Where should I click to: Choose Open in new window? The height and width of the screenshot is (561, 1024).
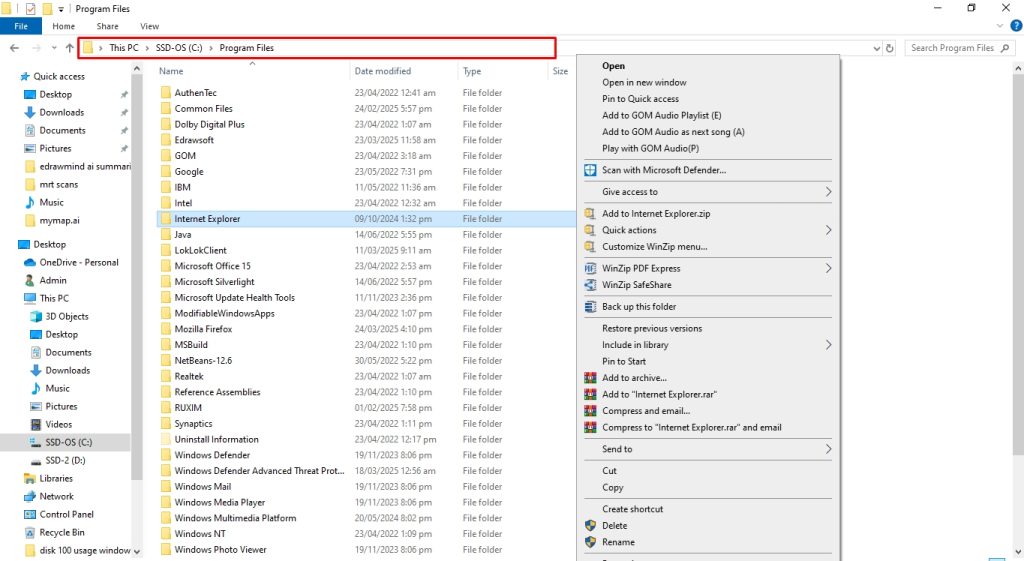pyautogui.click(x=644, y=82)
